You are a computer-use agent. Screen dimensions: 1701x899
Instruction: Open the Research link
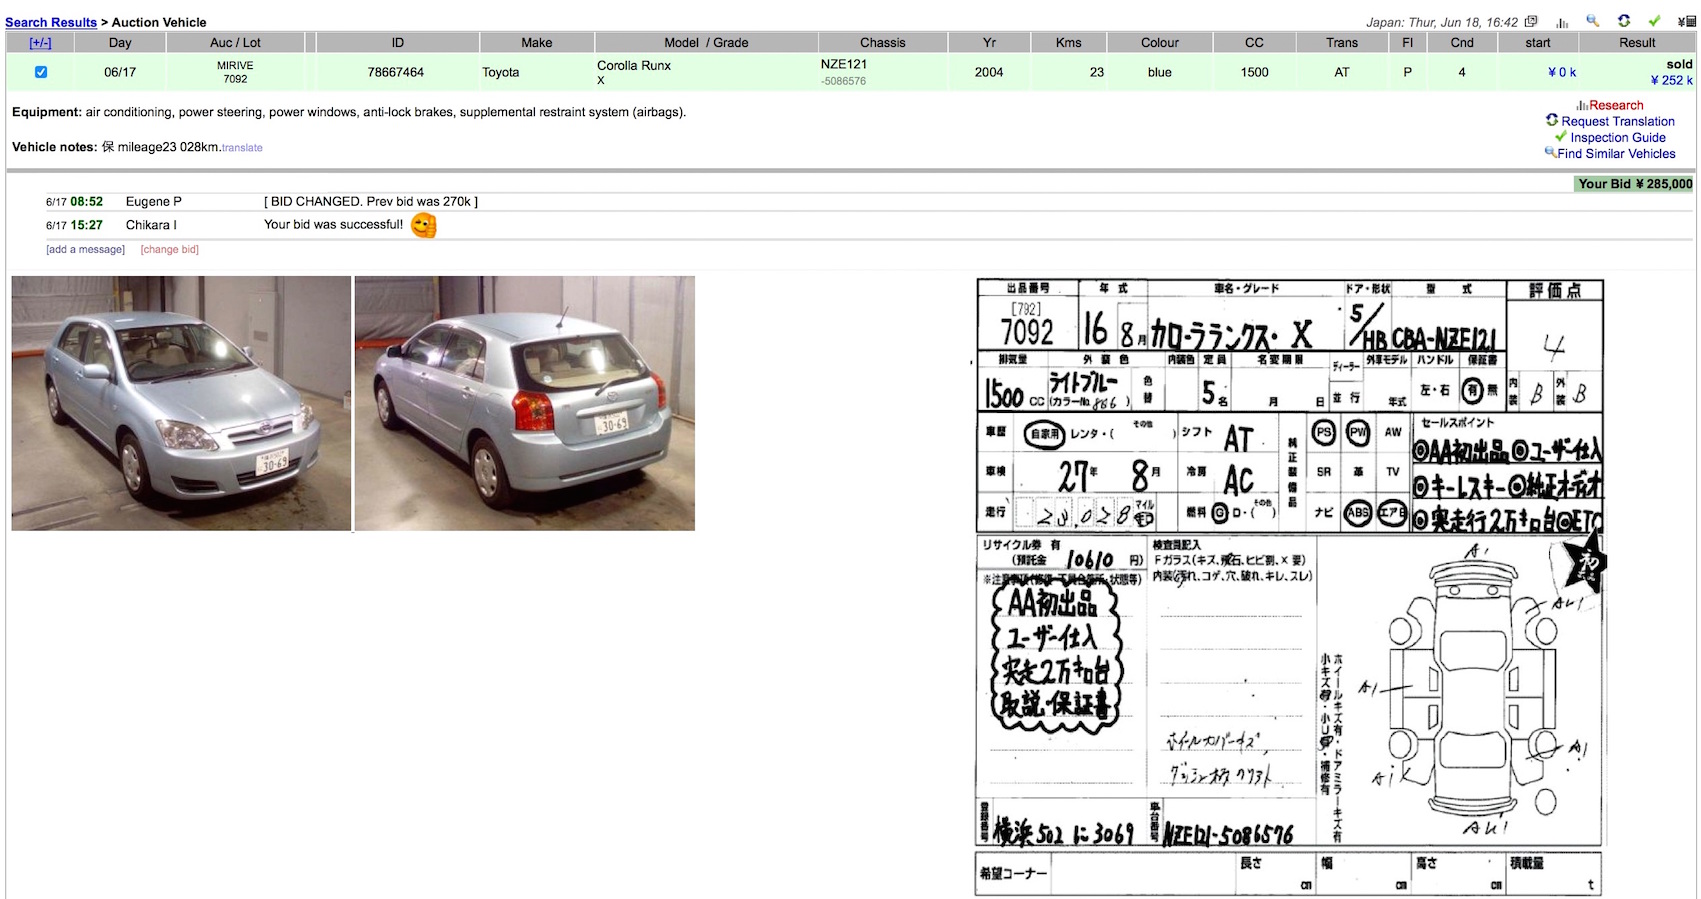(1616, 105)
